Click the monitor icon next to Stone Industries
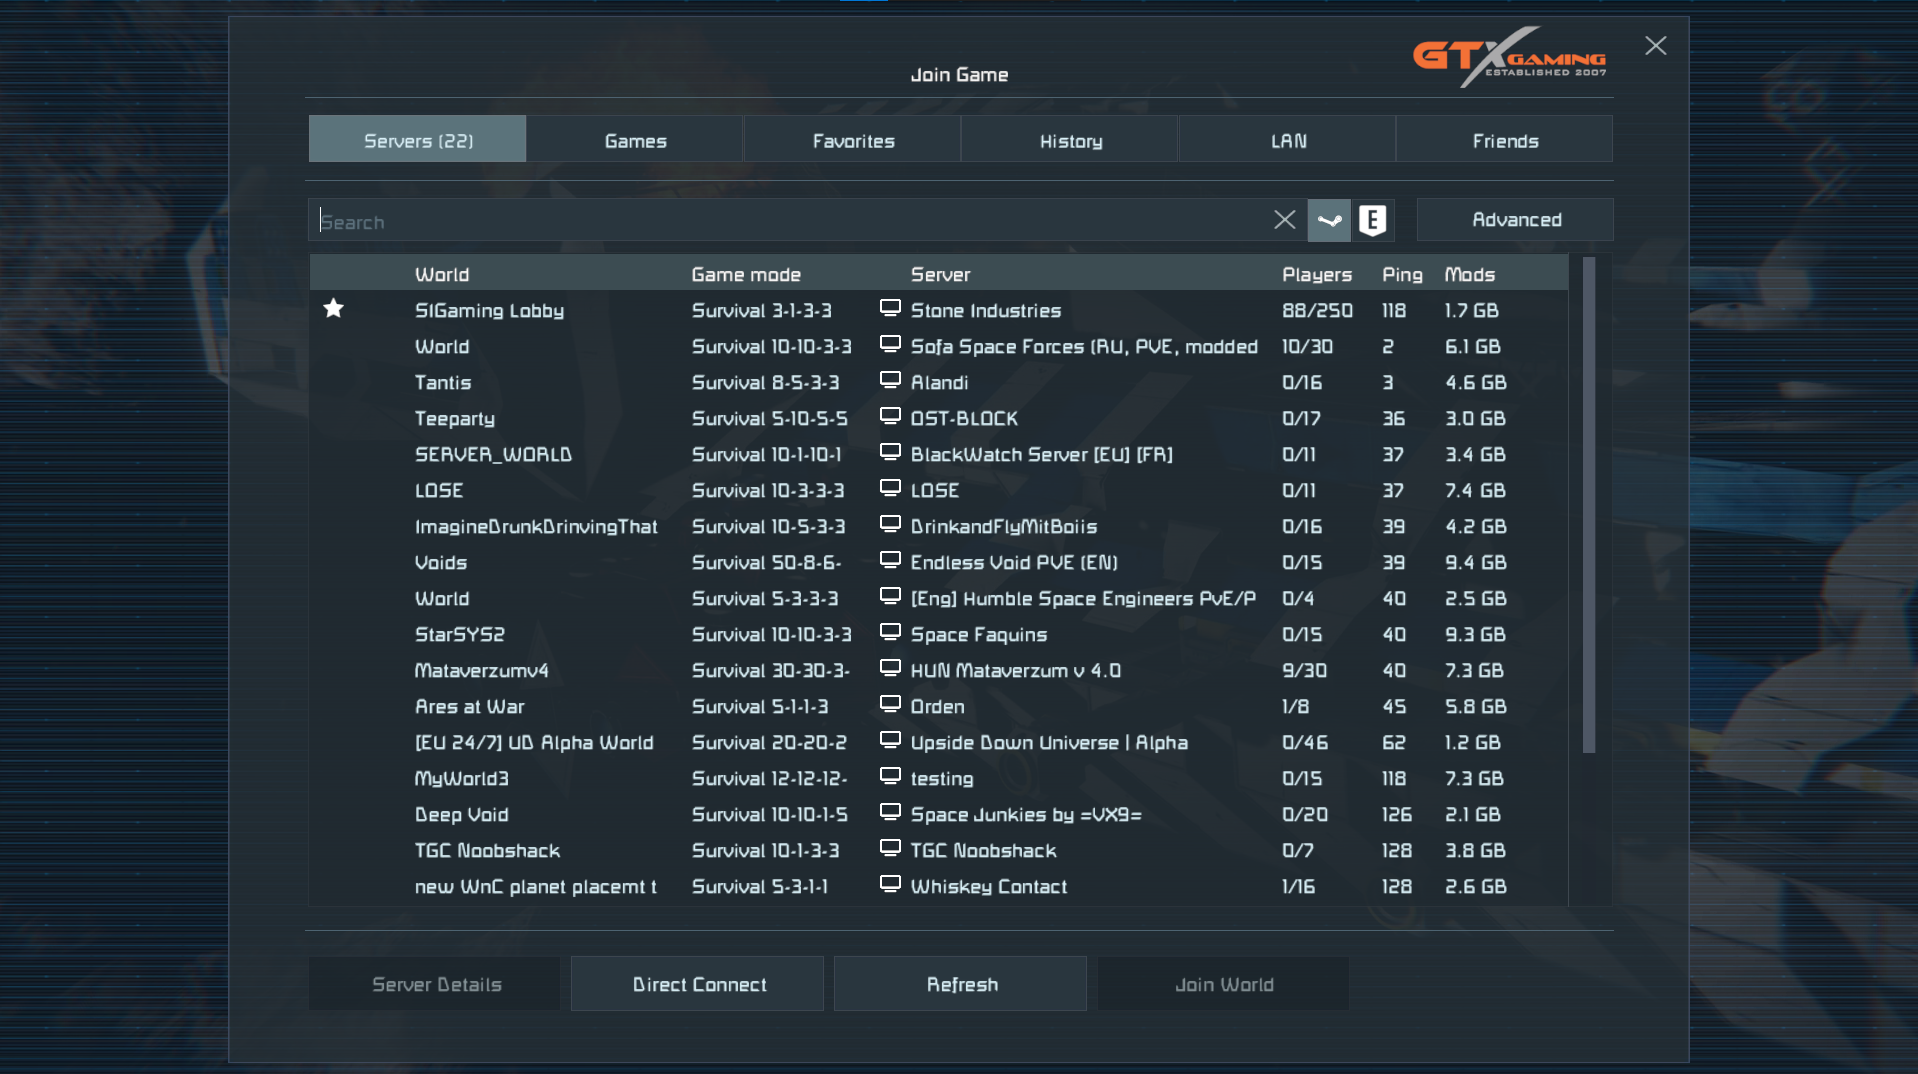The width and height of the screenshot is (1918, 1074). [889, 309]
